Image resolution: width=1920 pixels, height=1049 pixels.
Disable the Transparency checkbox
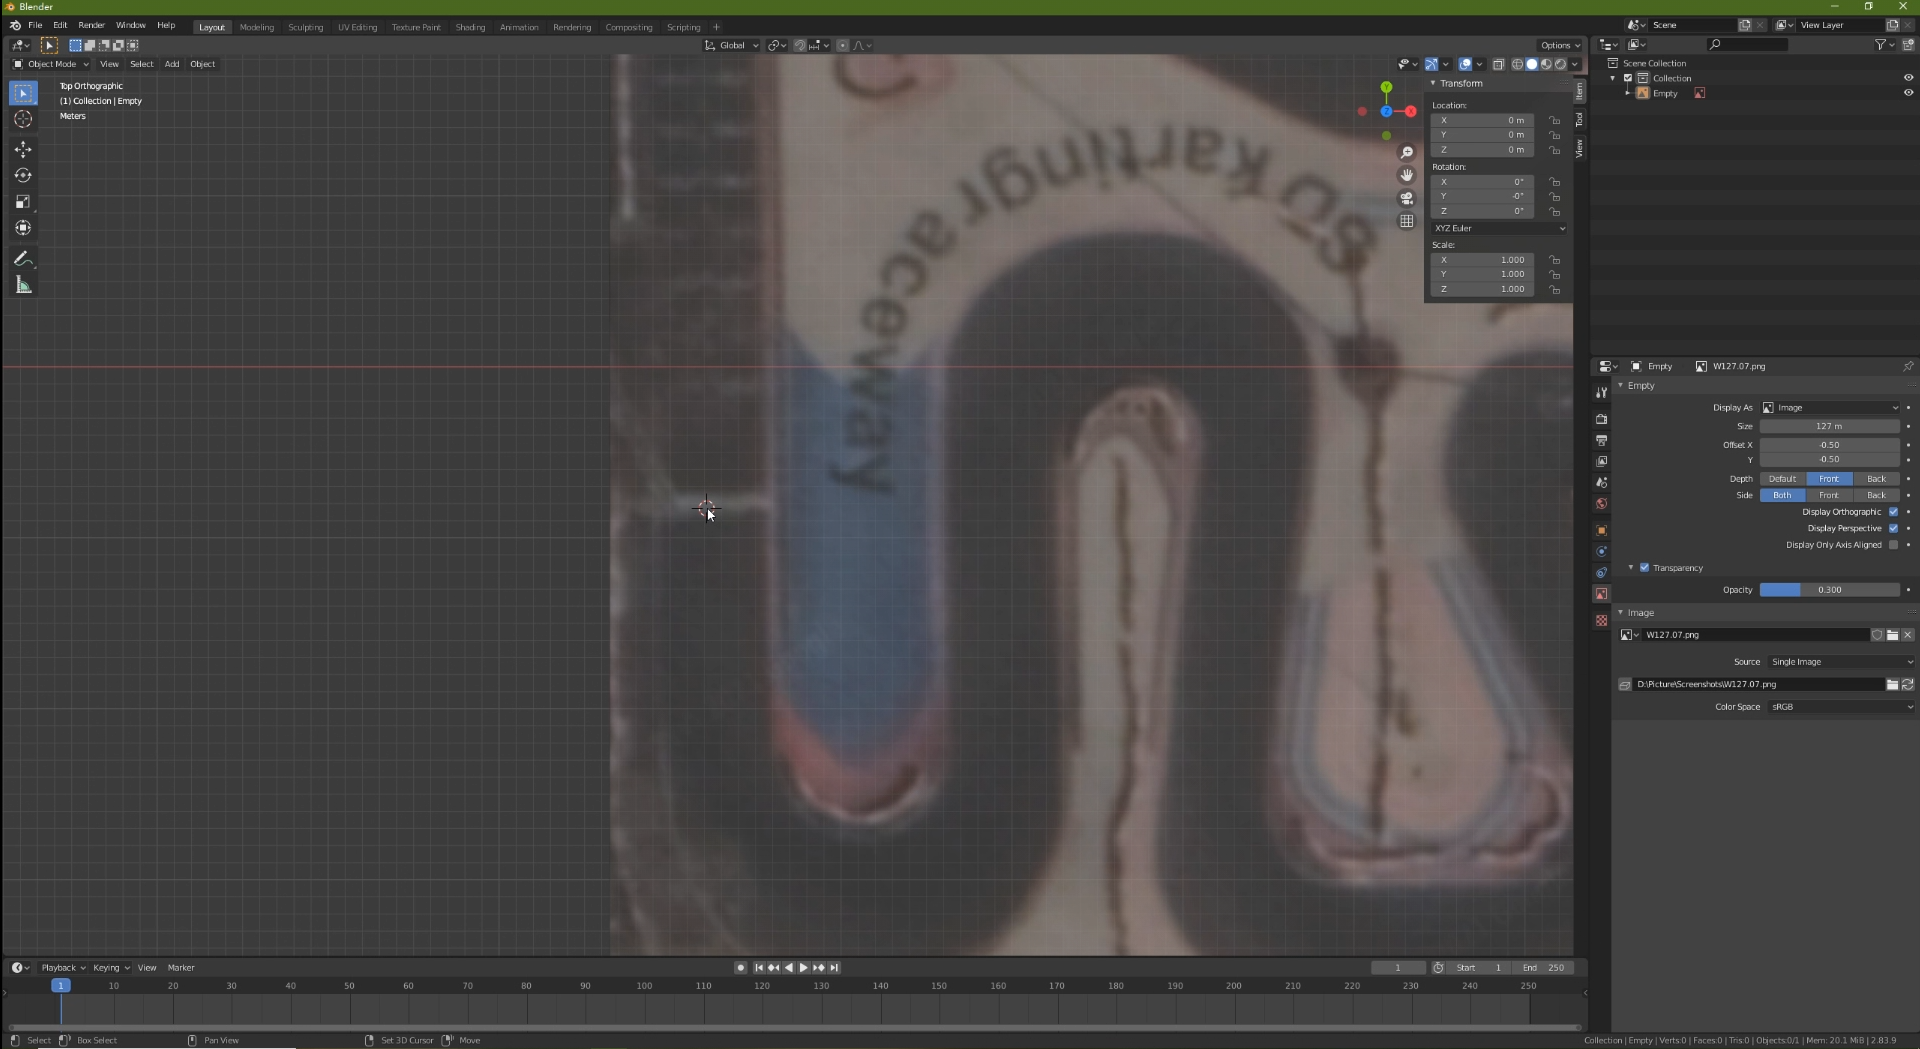[1644, 568]
